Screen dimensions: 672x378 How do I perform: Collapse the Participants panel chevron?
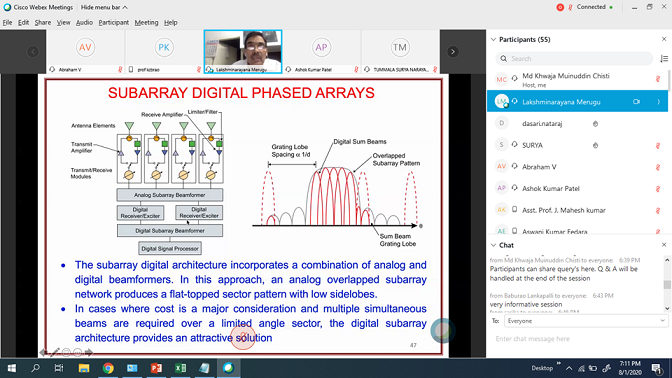pos(493,39)
